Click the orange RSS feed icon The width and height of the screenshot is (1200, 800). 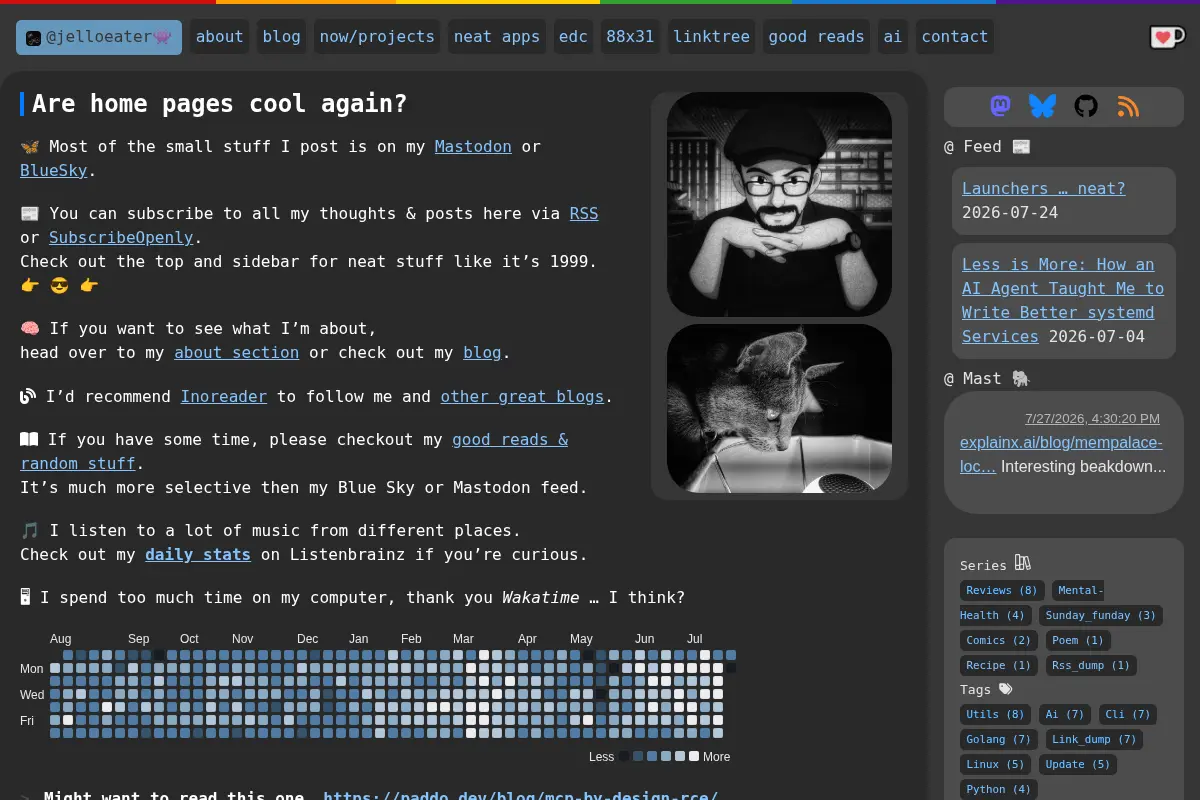click(1128, 106)
